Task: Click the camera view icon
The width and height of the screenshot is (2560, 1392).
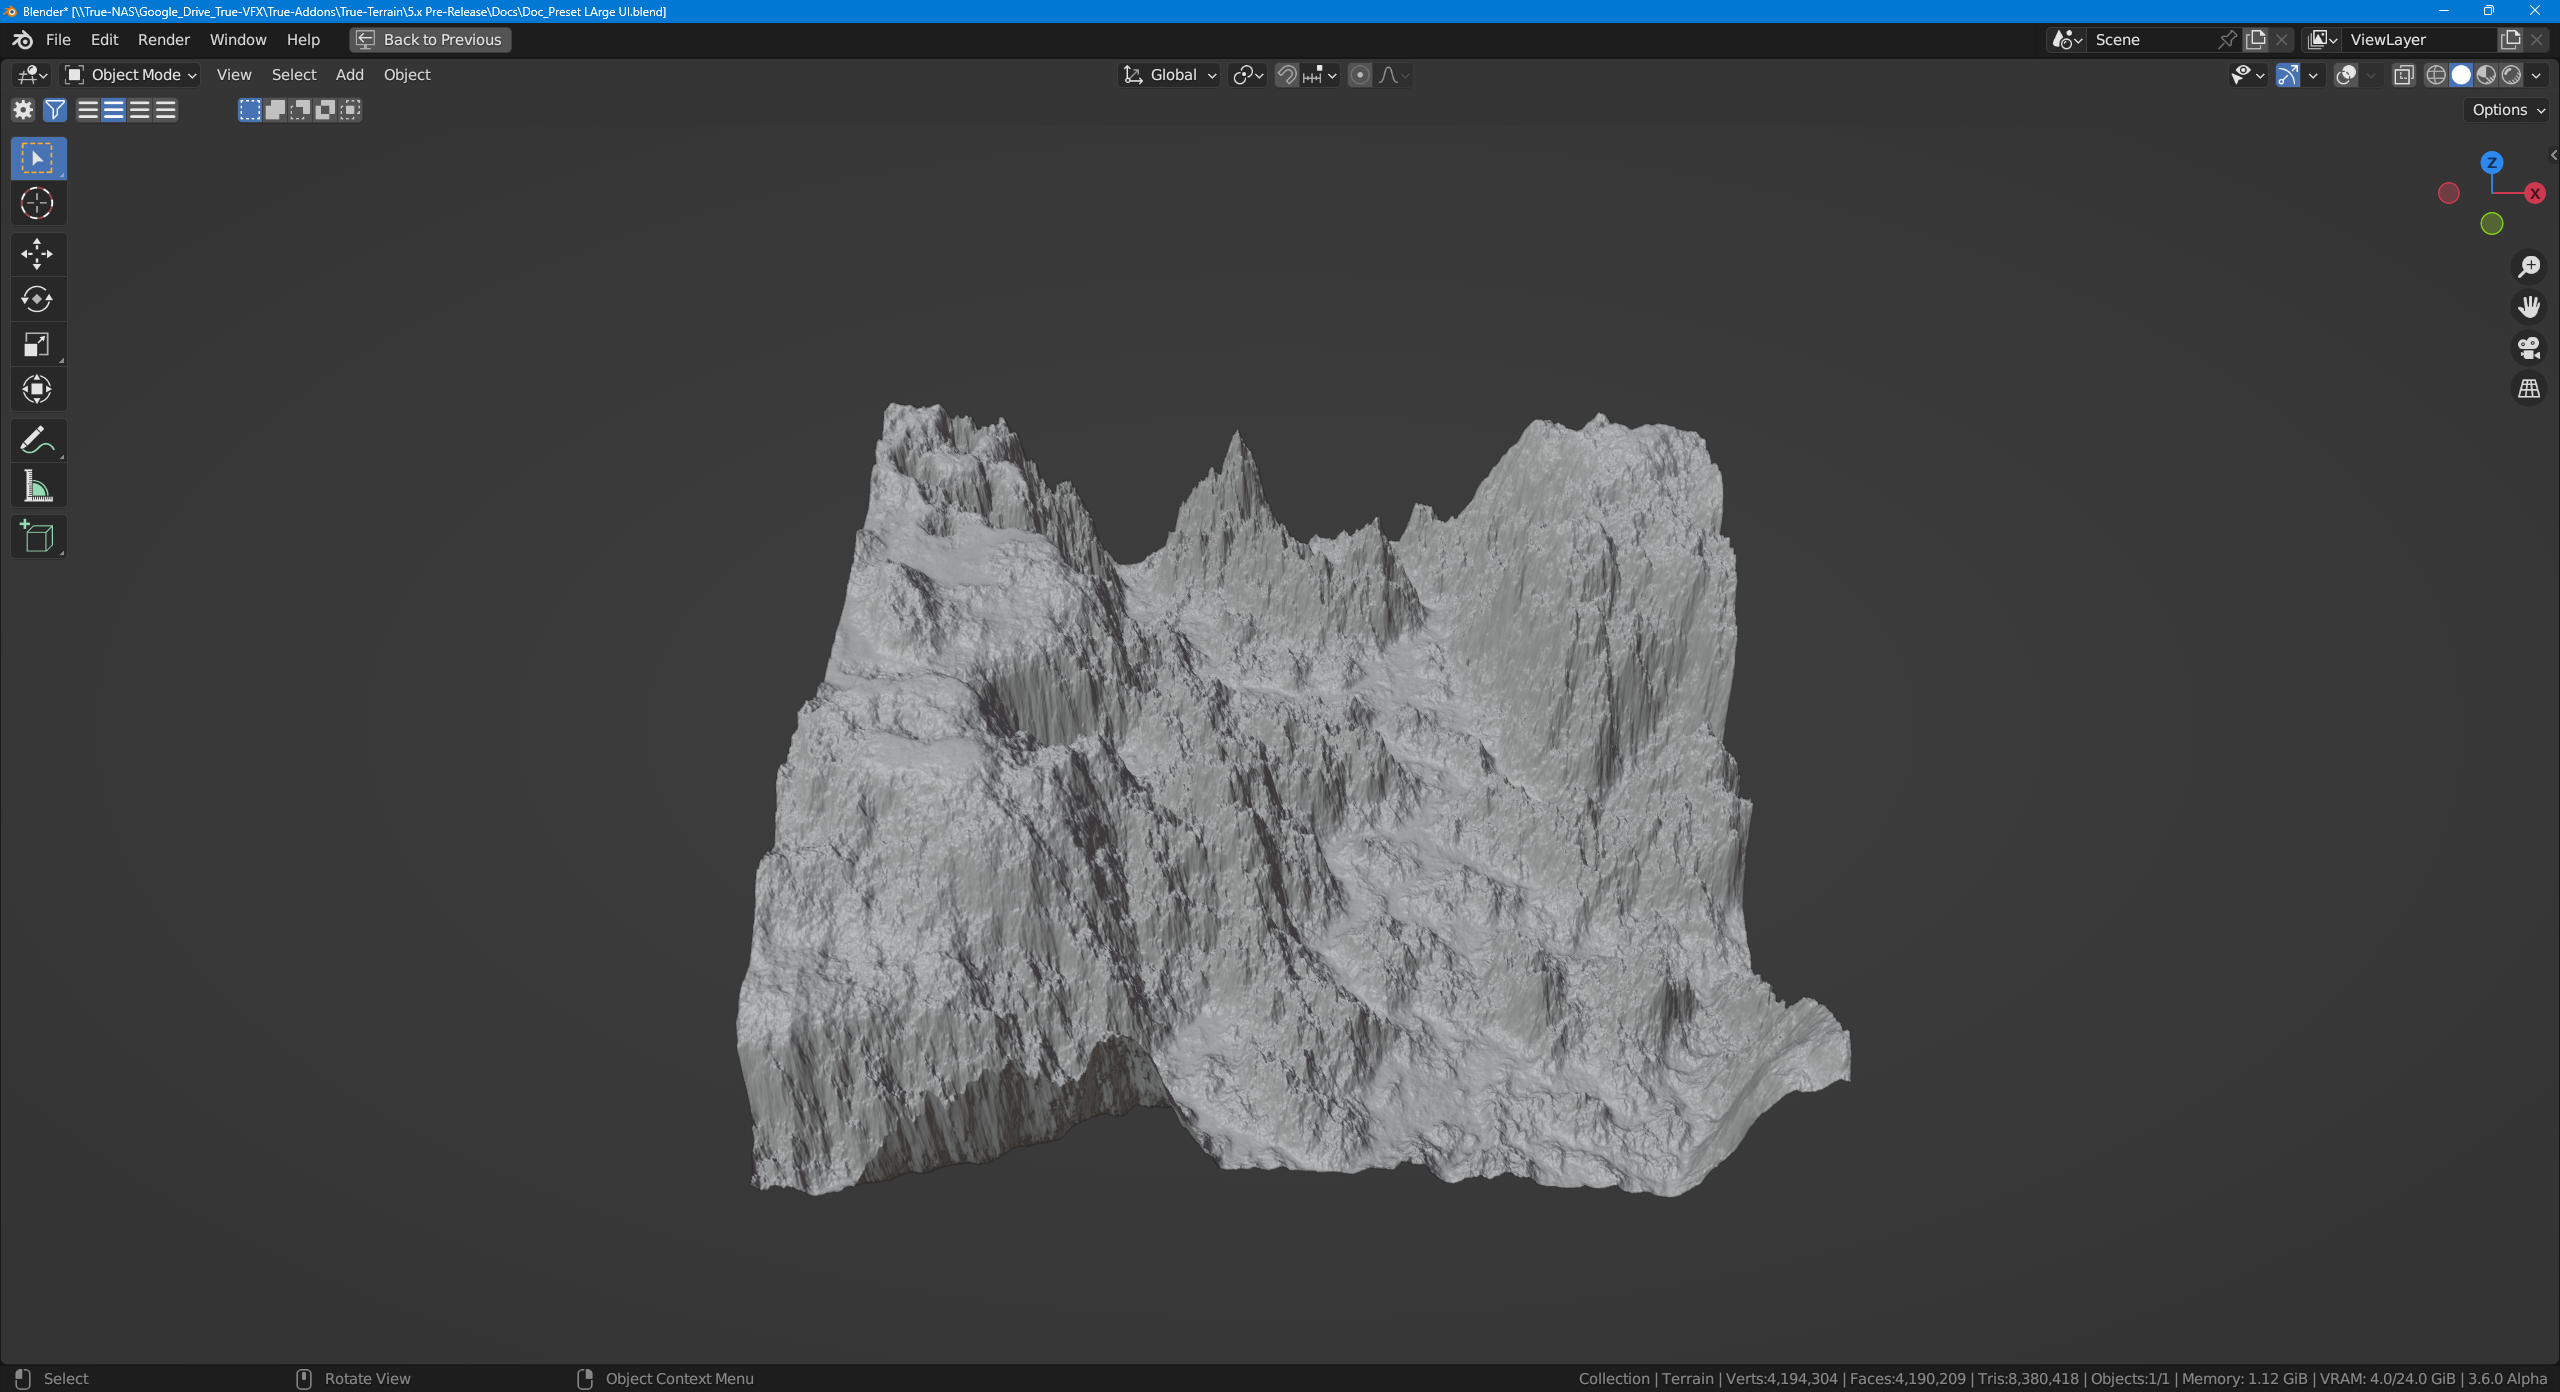Action: [2529, 348]
